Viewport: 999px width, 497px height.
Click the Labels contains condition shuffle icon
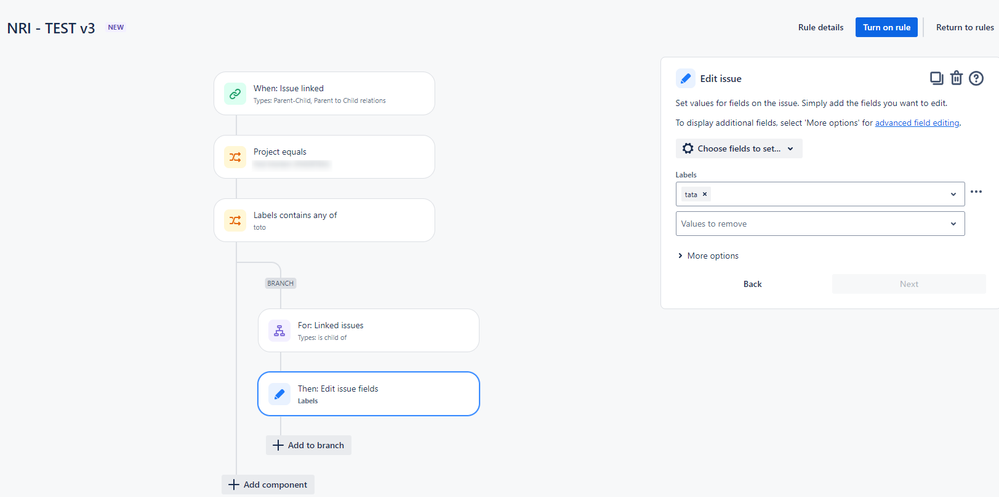pos(234,220)
